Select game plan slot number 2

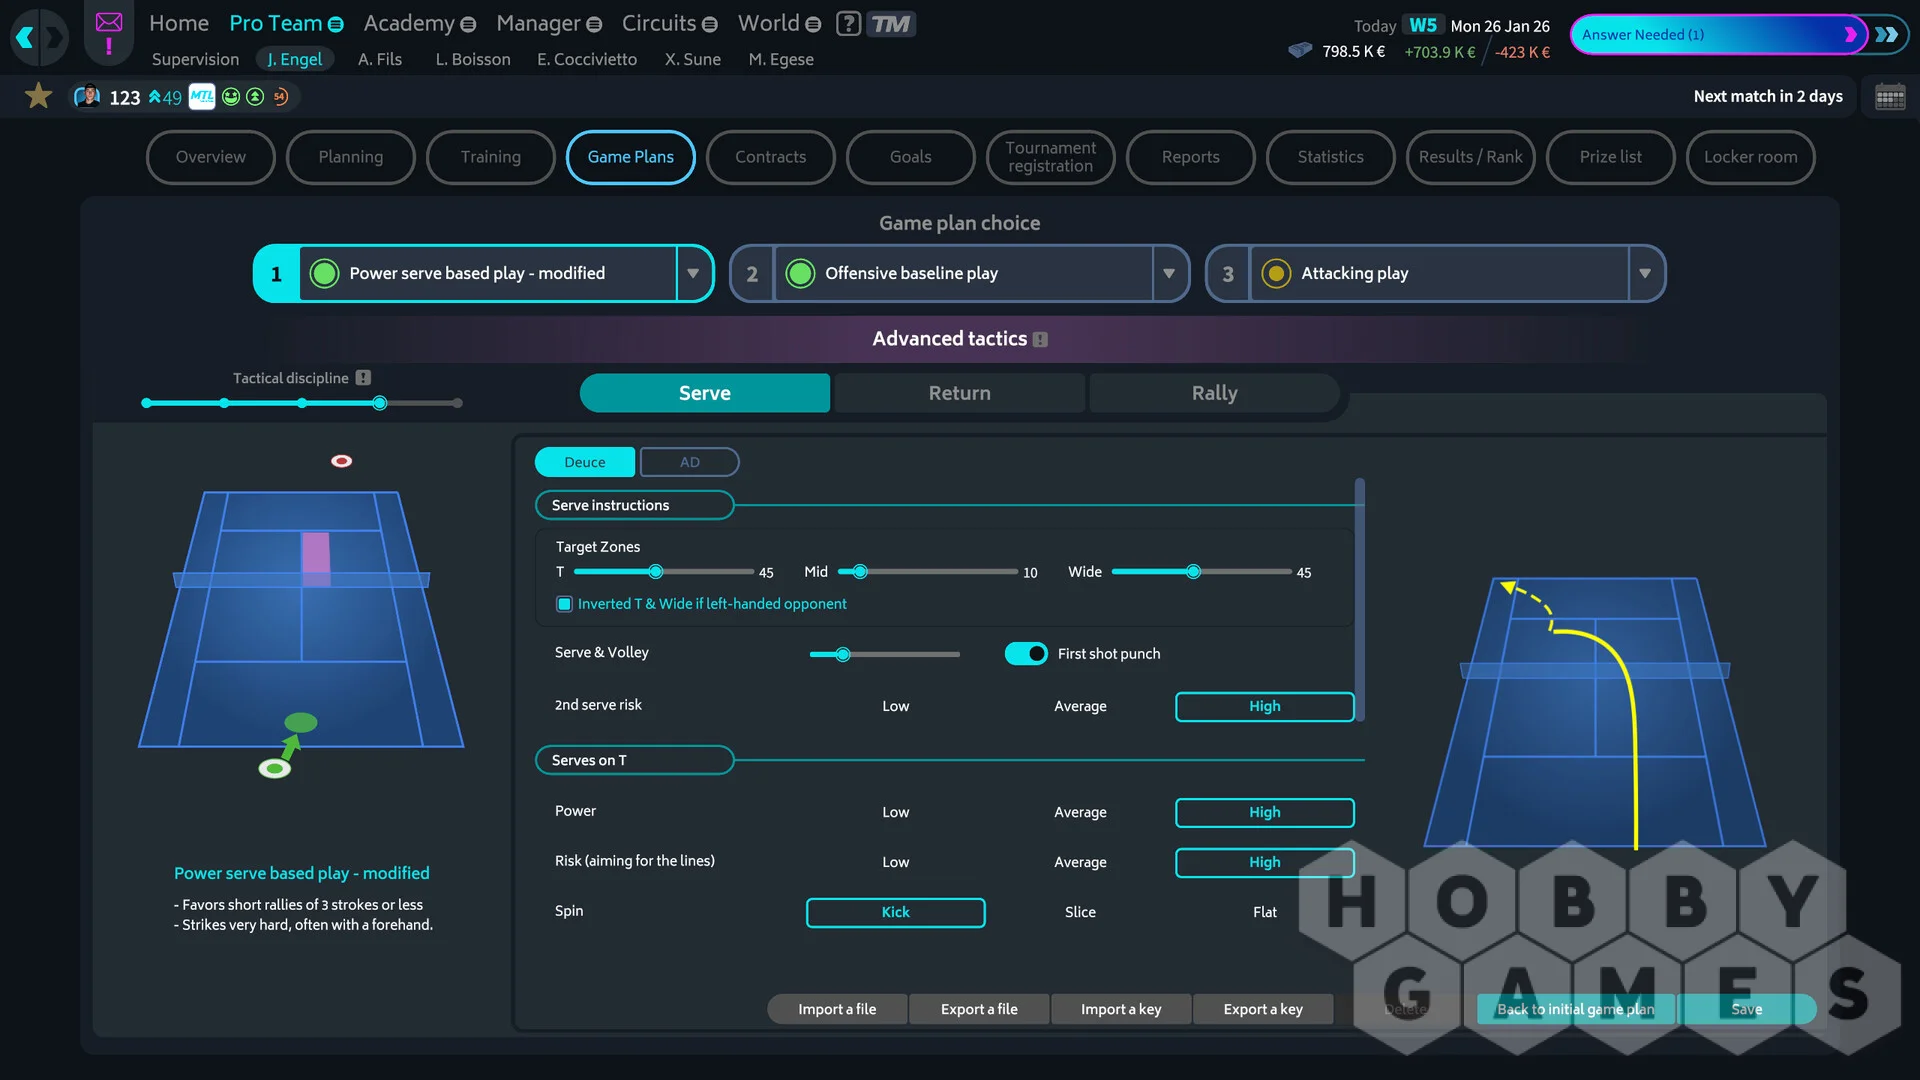pyautogui.click(x=752, y=274)
